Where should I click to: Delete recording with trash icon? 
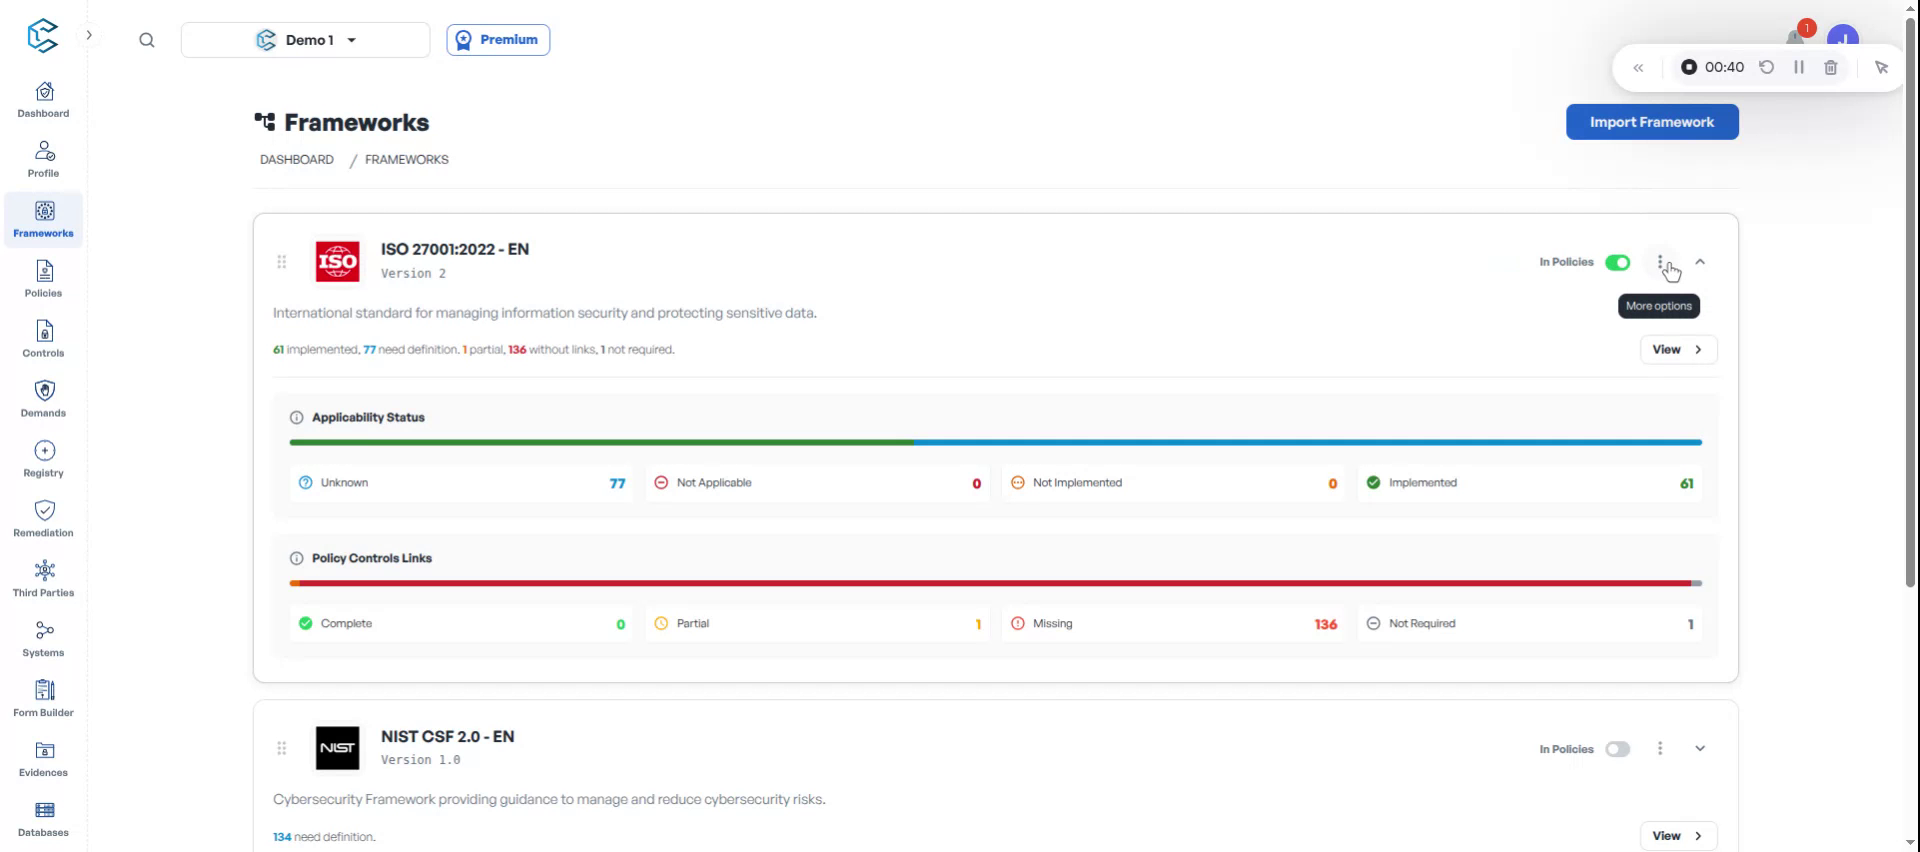pos(1830,68)
